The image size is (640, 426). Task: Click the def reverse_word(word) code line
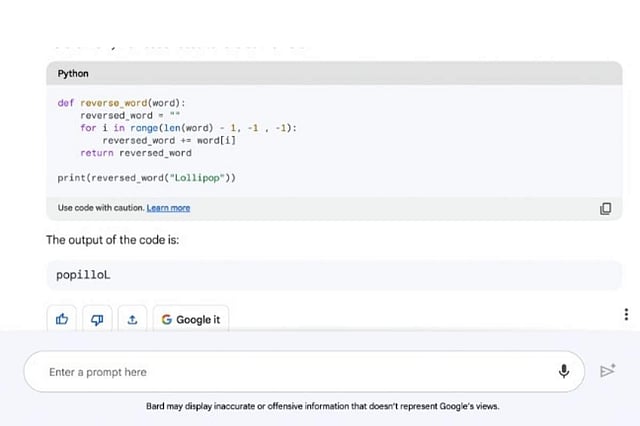point(121,103)
